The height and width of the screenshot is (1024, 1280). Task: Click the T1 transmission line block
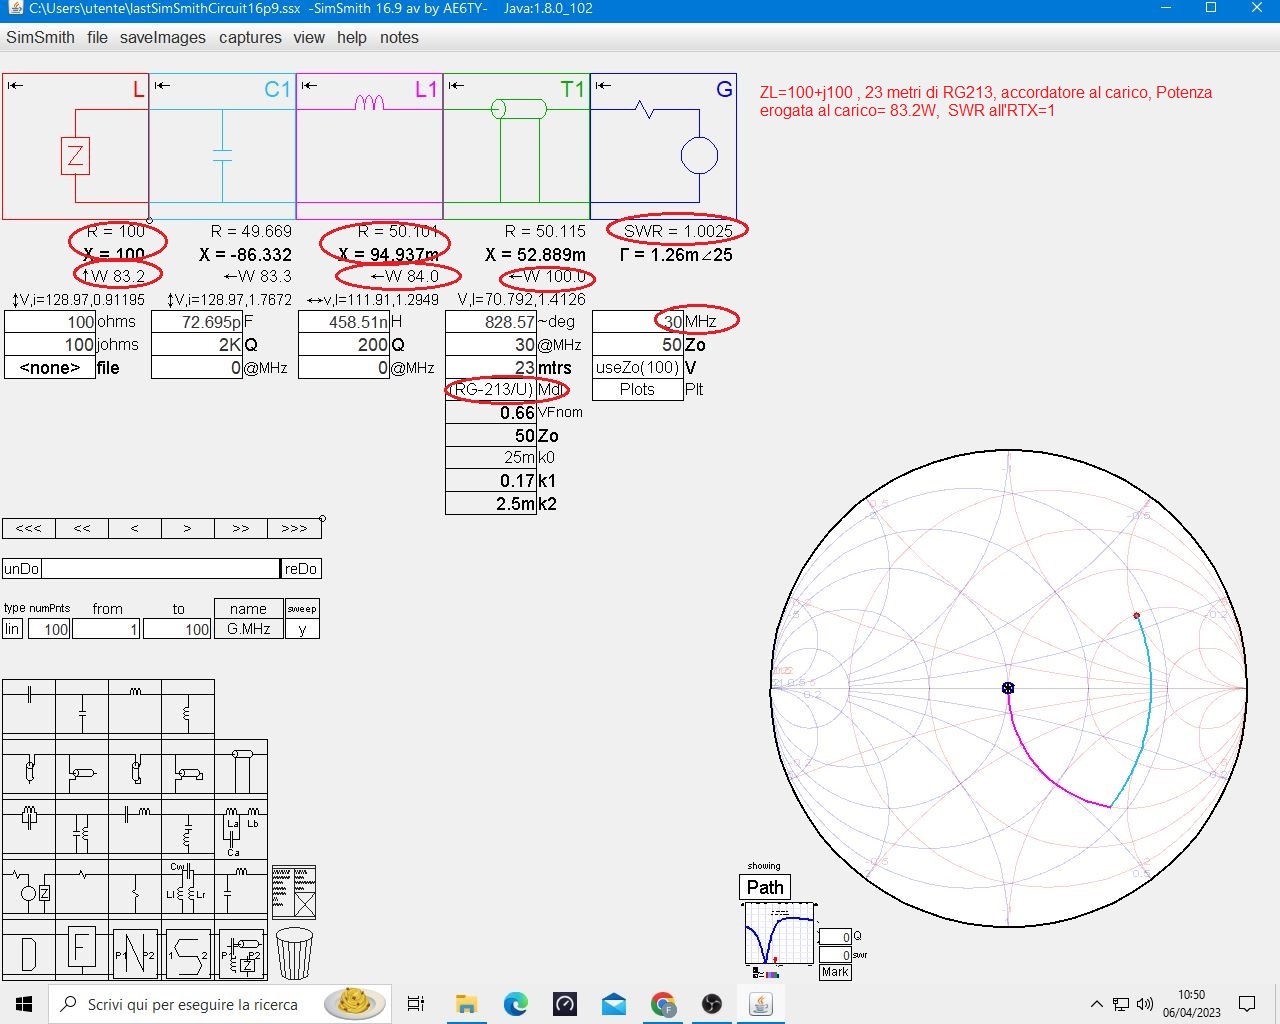(x=517, y=146)
